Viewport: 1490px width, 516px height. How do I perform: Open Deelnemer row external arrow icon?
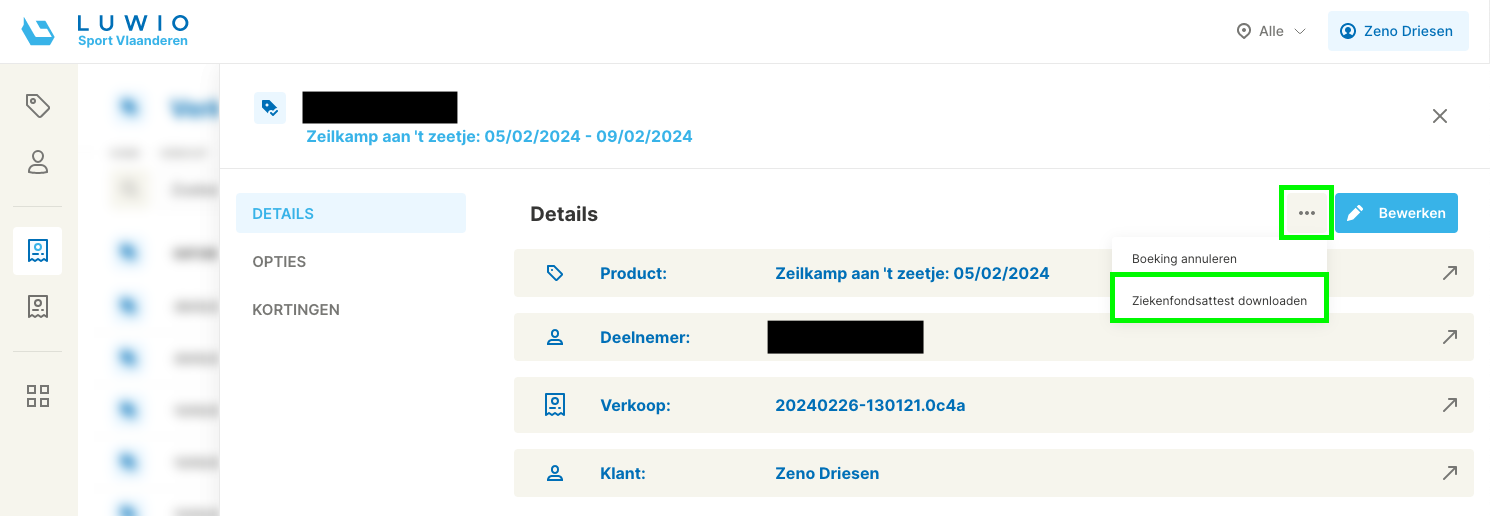(1449, 337)
